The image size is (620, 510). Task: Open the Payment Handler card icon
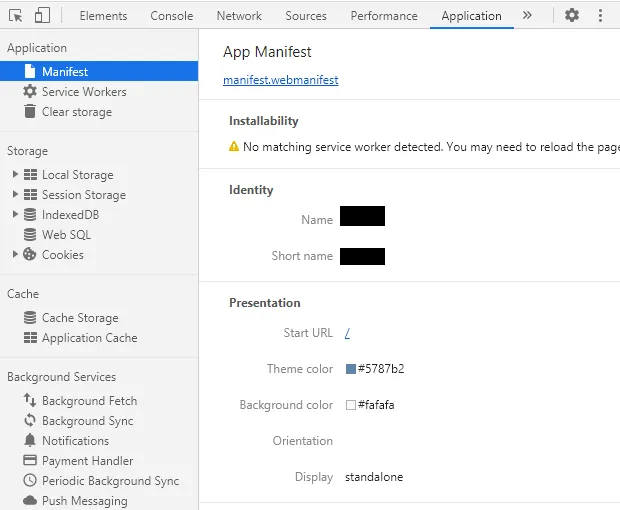(x=30, y=461)
